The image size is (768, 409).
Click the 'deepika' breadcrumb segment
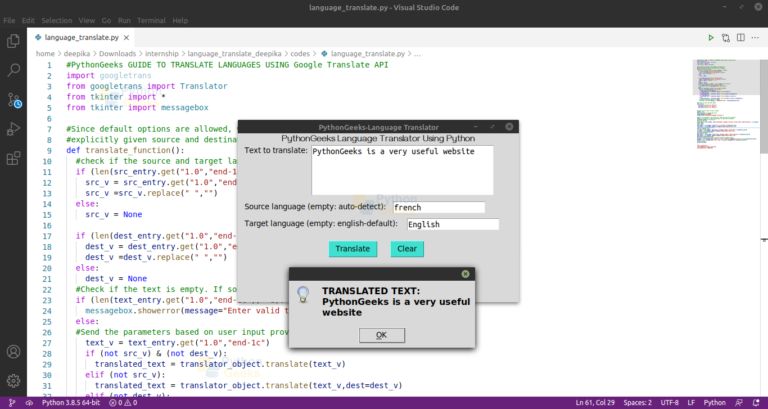pyautogui.click(x=77, y=54)
